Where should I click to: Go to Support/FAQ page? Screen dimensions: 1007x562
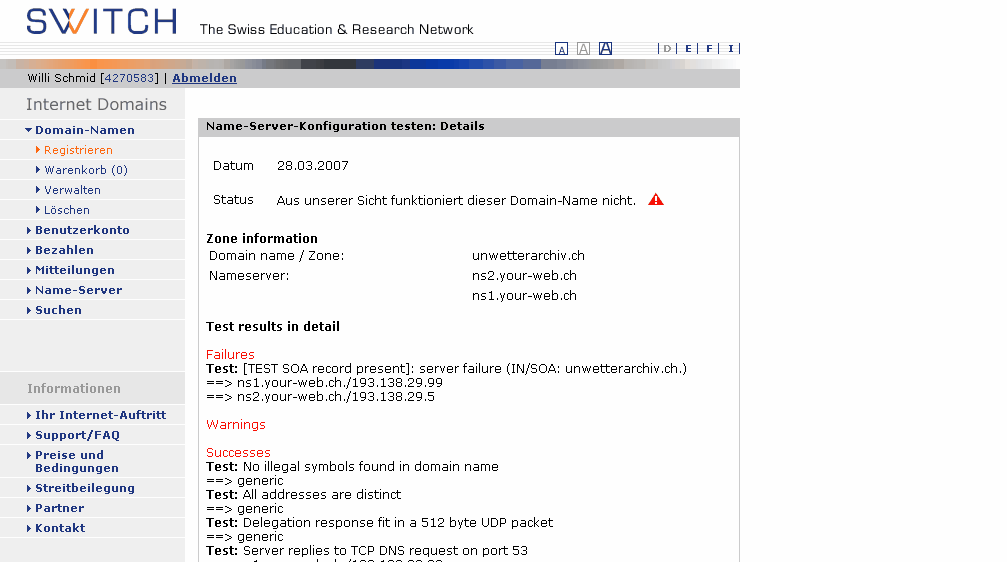77,435
